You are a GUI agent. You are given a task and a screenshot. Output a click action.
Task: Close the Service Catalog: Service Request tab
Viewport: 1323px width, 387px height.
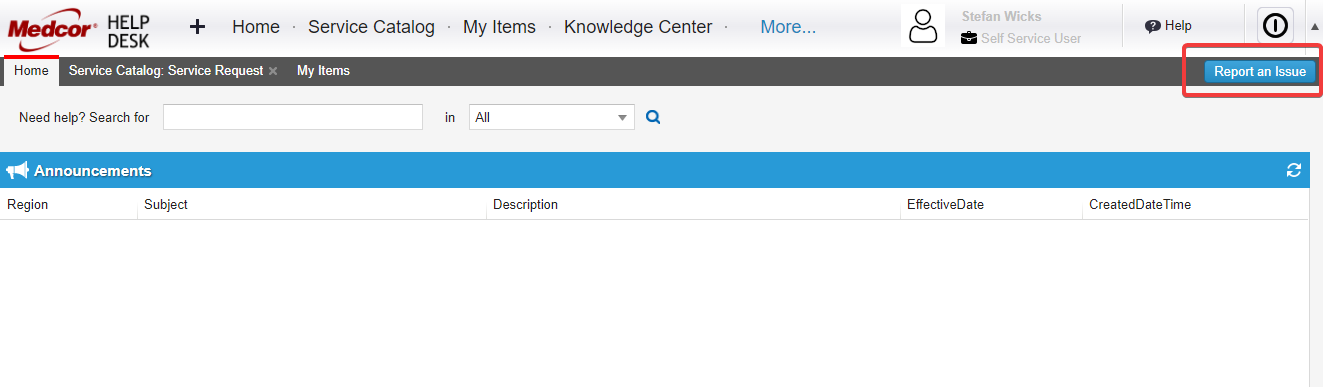273,71
